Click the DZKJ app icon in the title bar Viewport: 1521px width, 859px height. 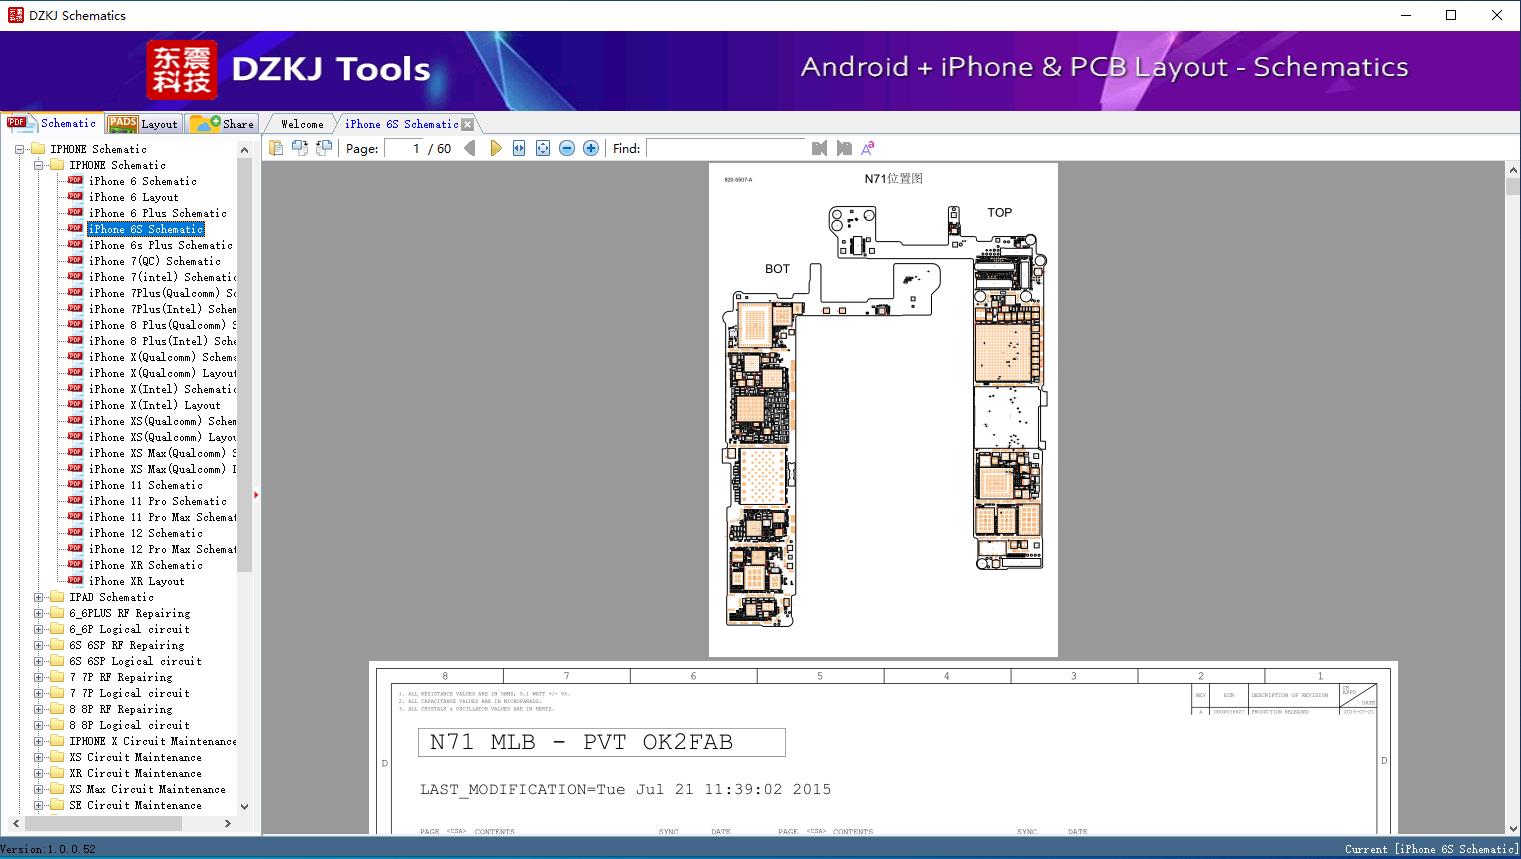click(x=15, y=15)
